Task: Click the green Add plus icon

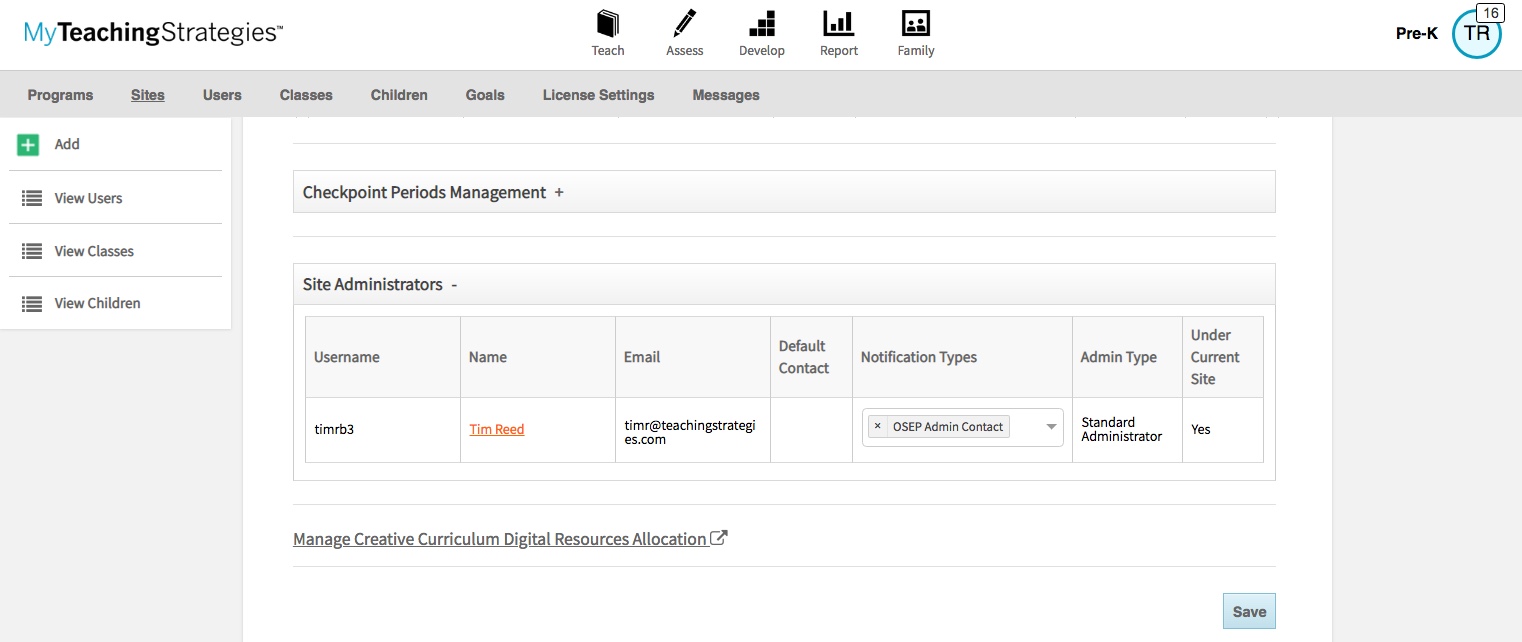Action: (28, 144)
